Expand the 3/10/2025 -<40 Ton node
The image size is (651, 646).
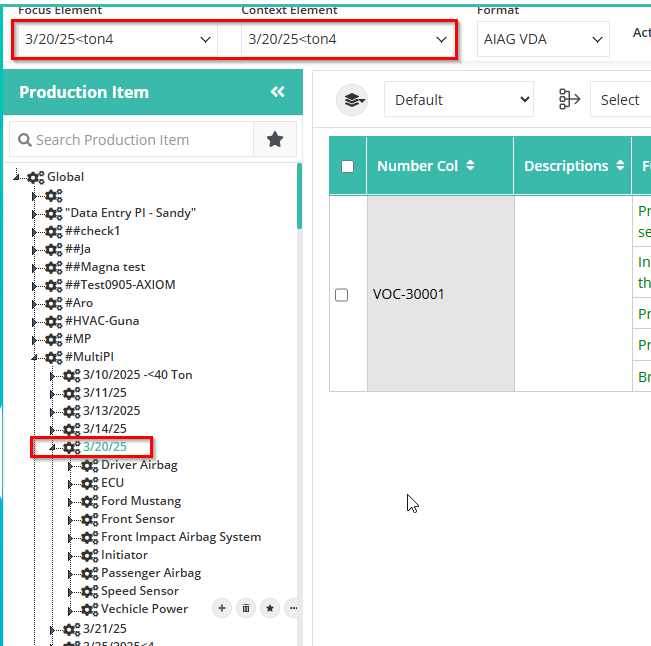52,376
